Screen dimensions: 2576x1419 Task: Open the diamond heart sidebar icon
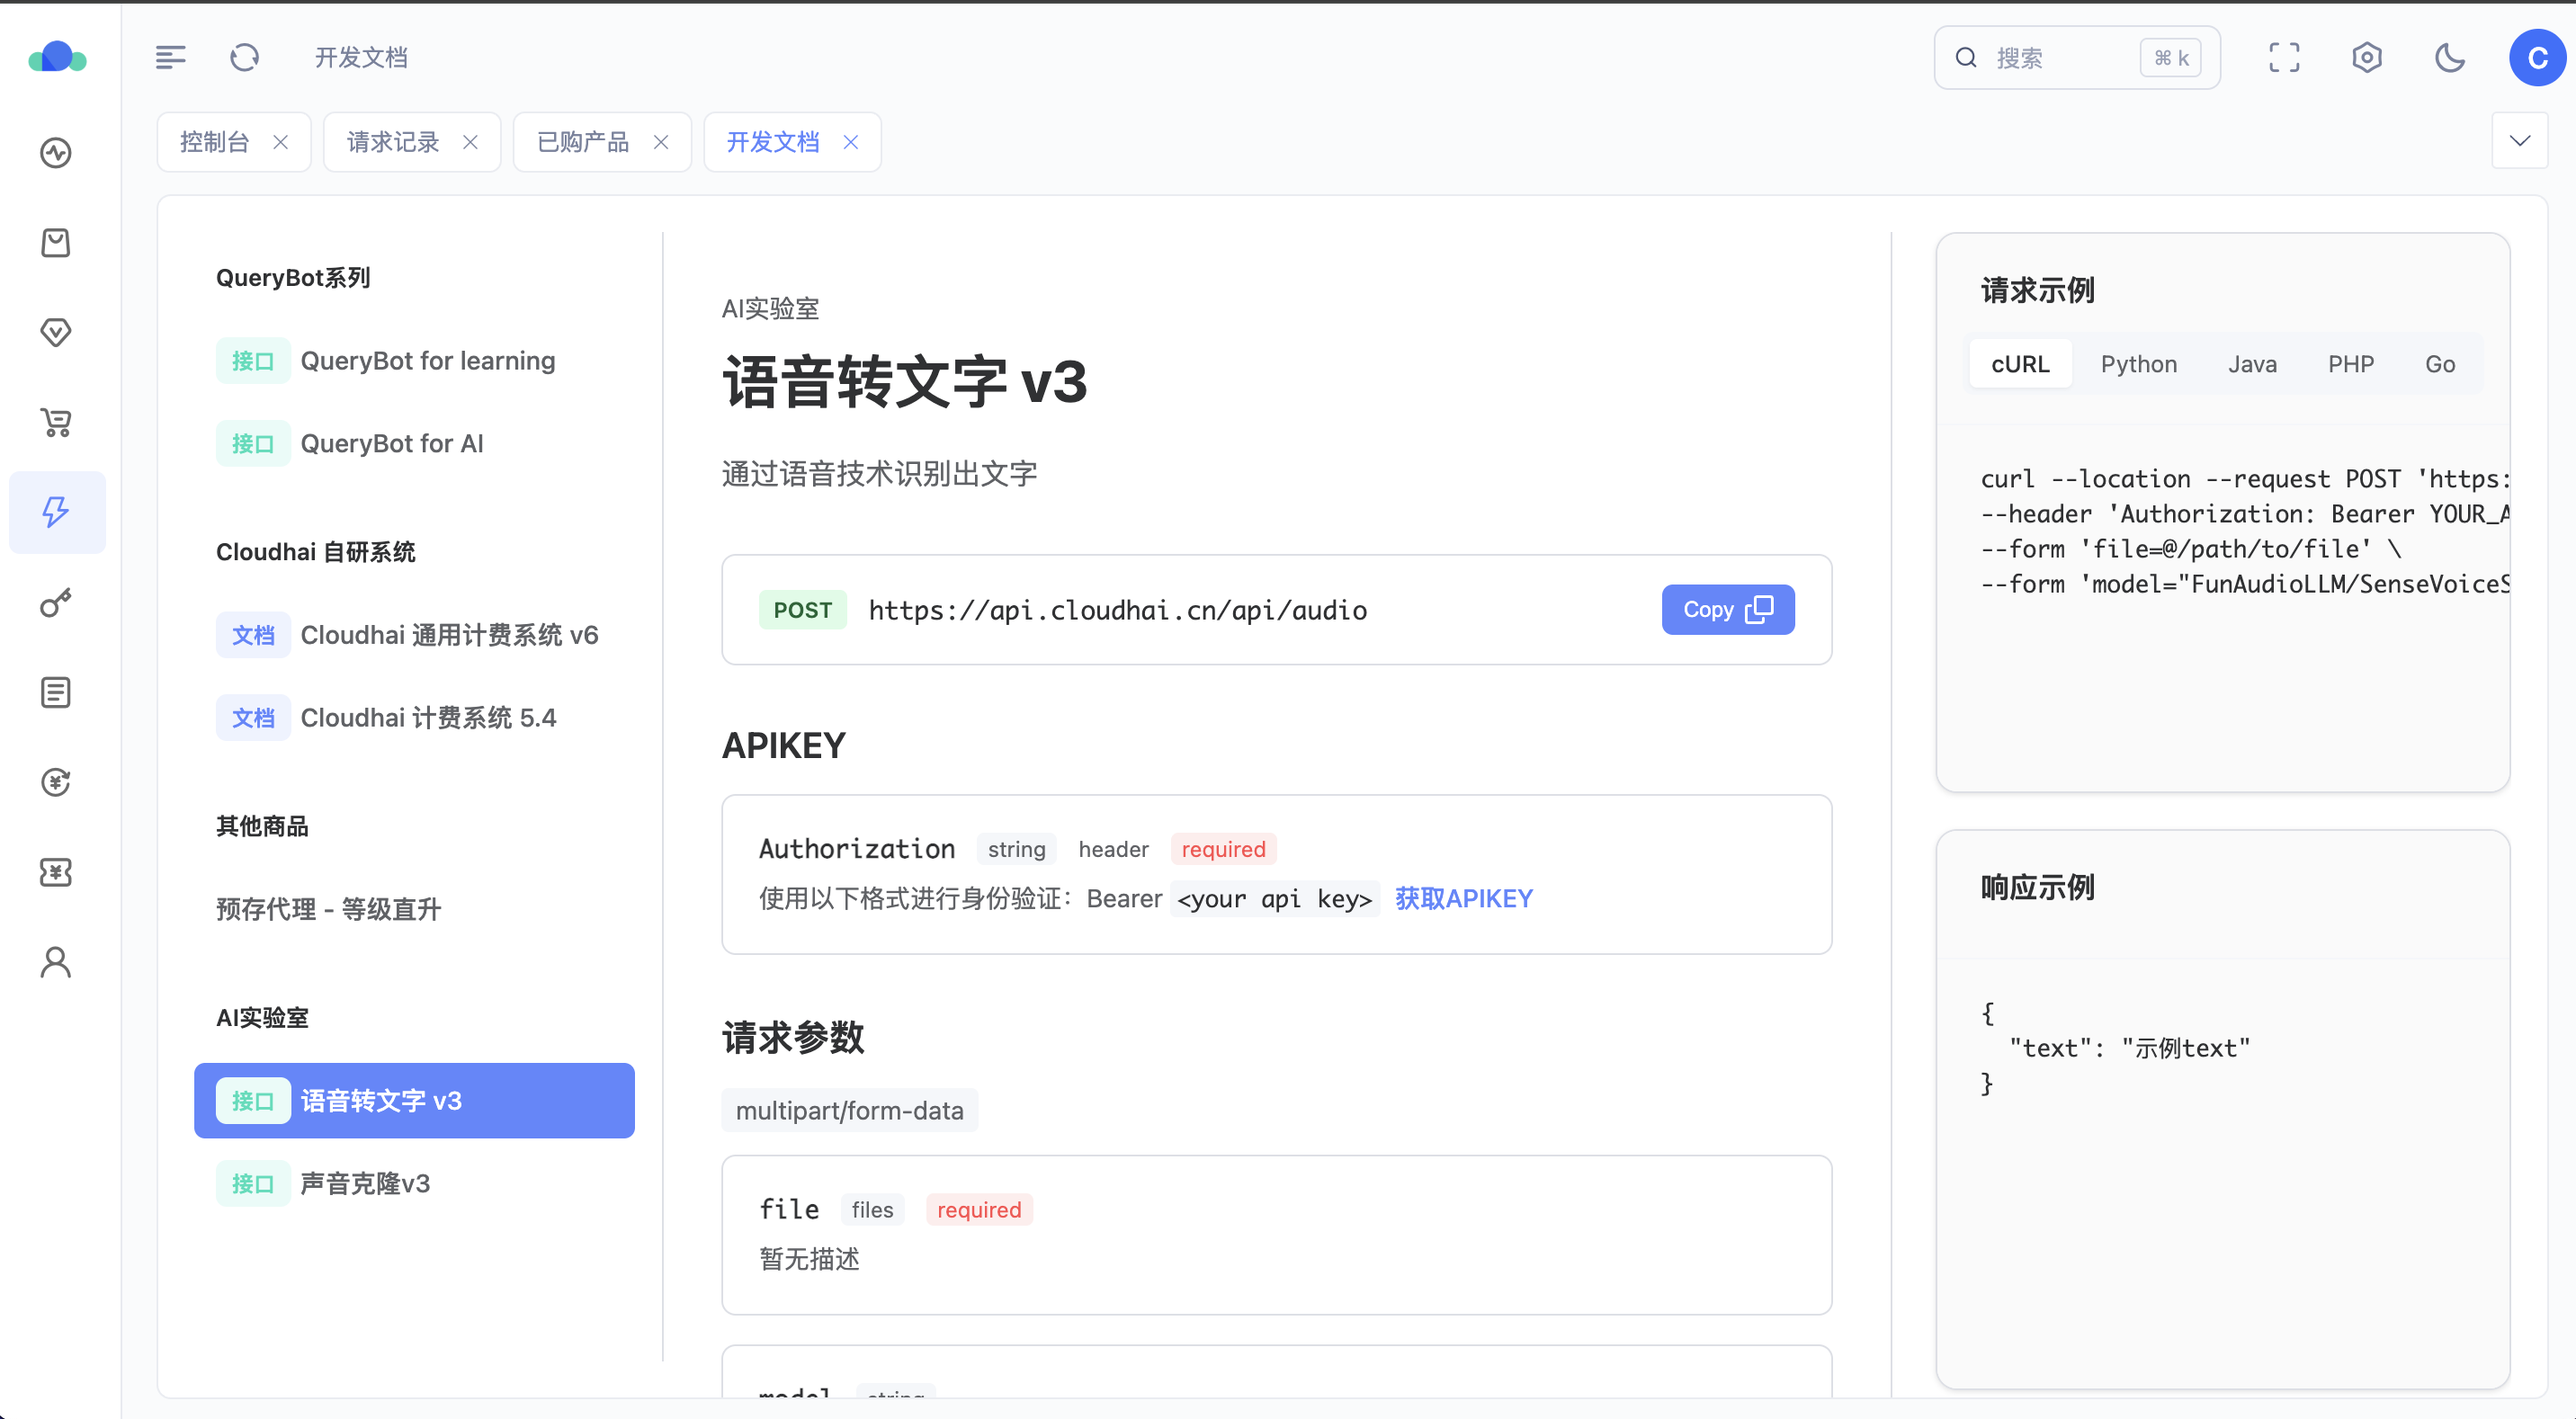56,332
